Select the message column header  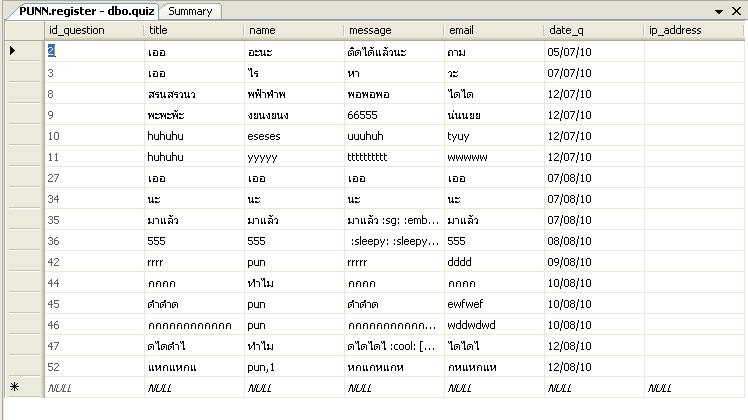point(394,31)
